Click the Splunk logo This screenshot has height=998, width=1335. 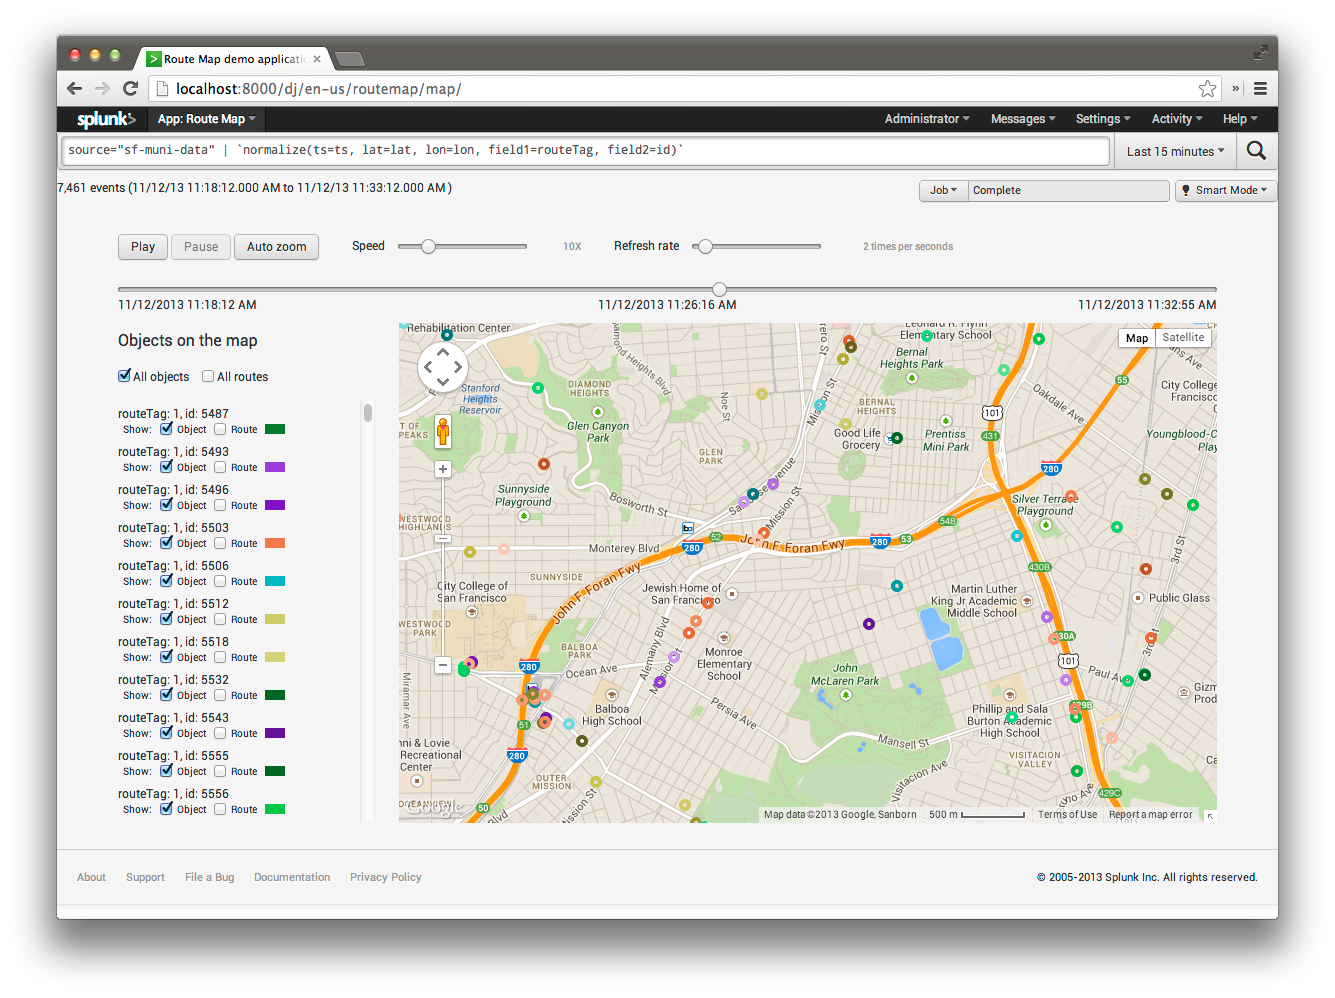(106, 119)
